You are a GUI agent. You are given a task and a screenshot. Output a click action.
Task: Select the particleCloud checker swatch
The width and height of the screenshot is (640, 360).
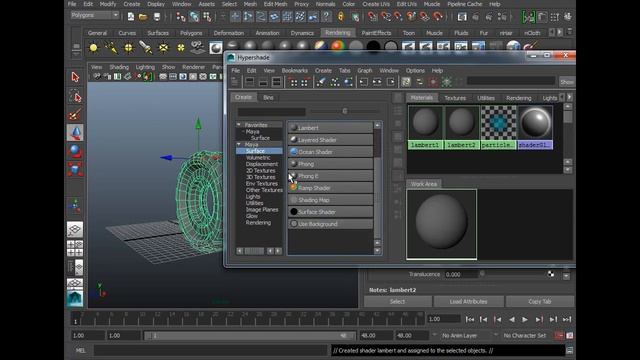click(498, 127)
